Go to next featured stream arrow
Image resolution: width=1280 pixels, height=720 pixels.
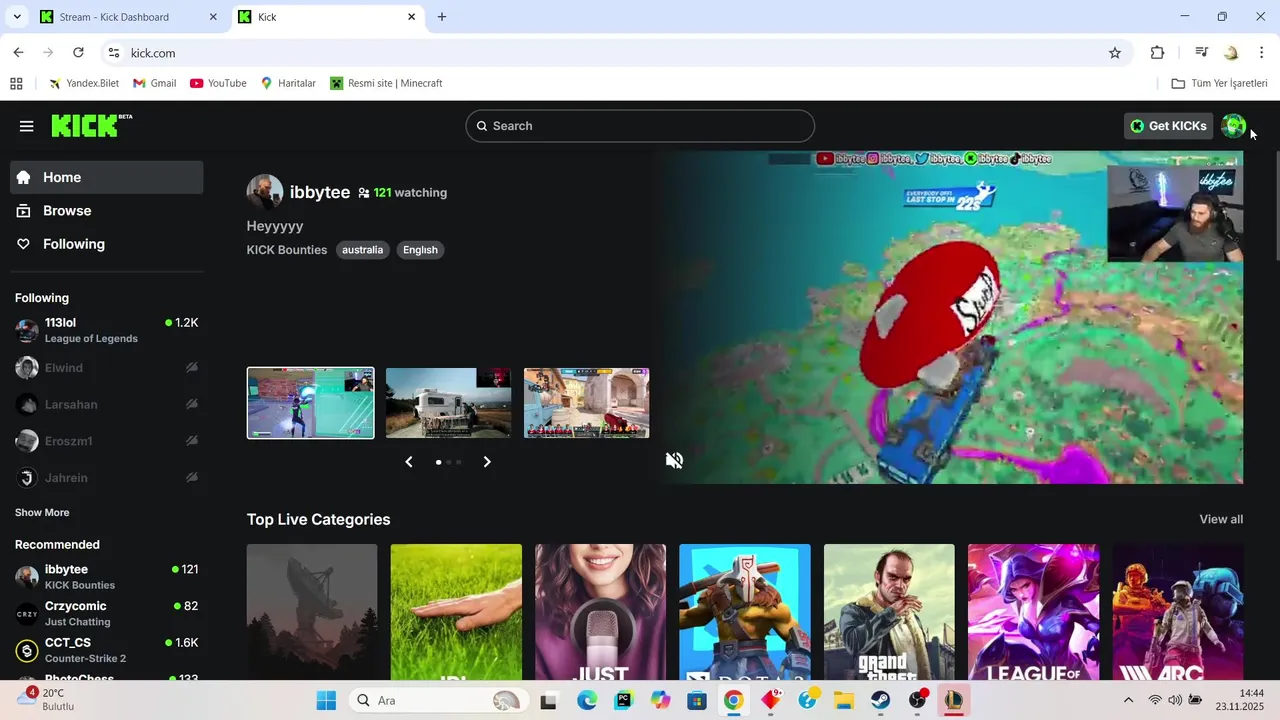click(487, 462)
